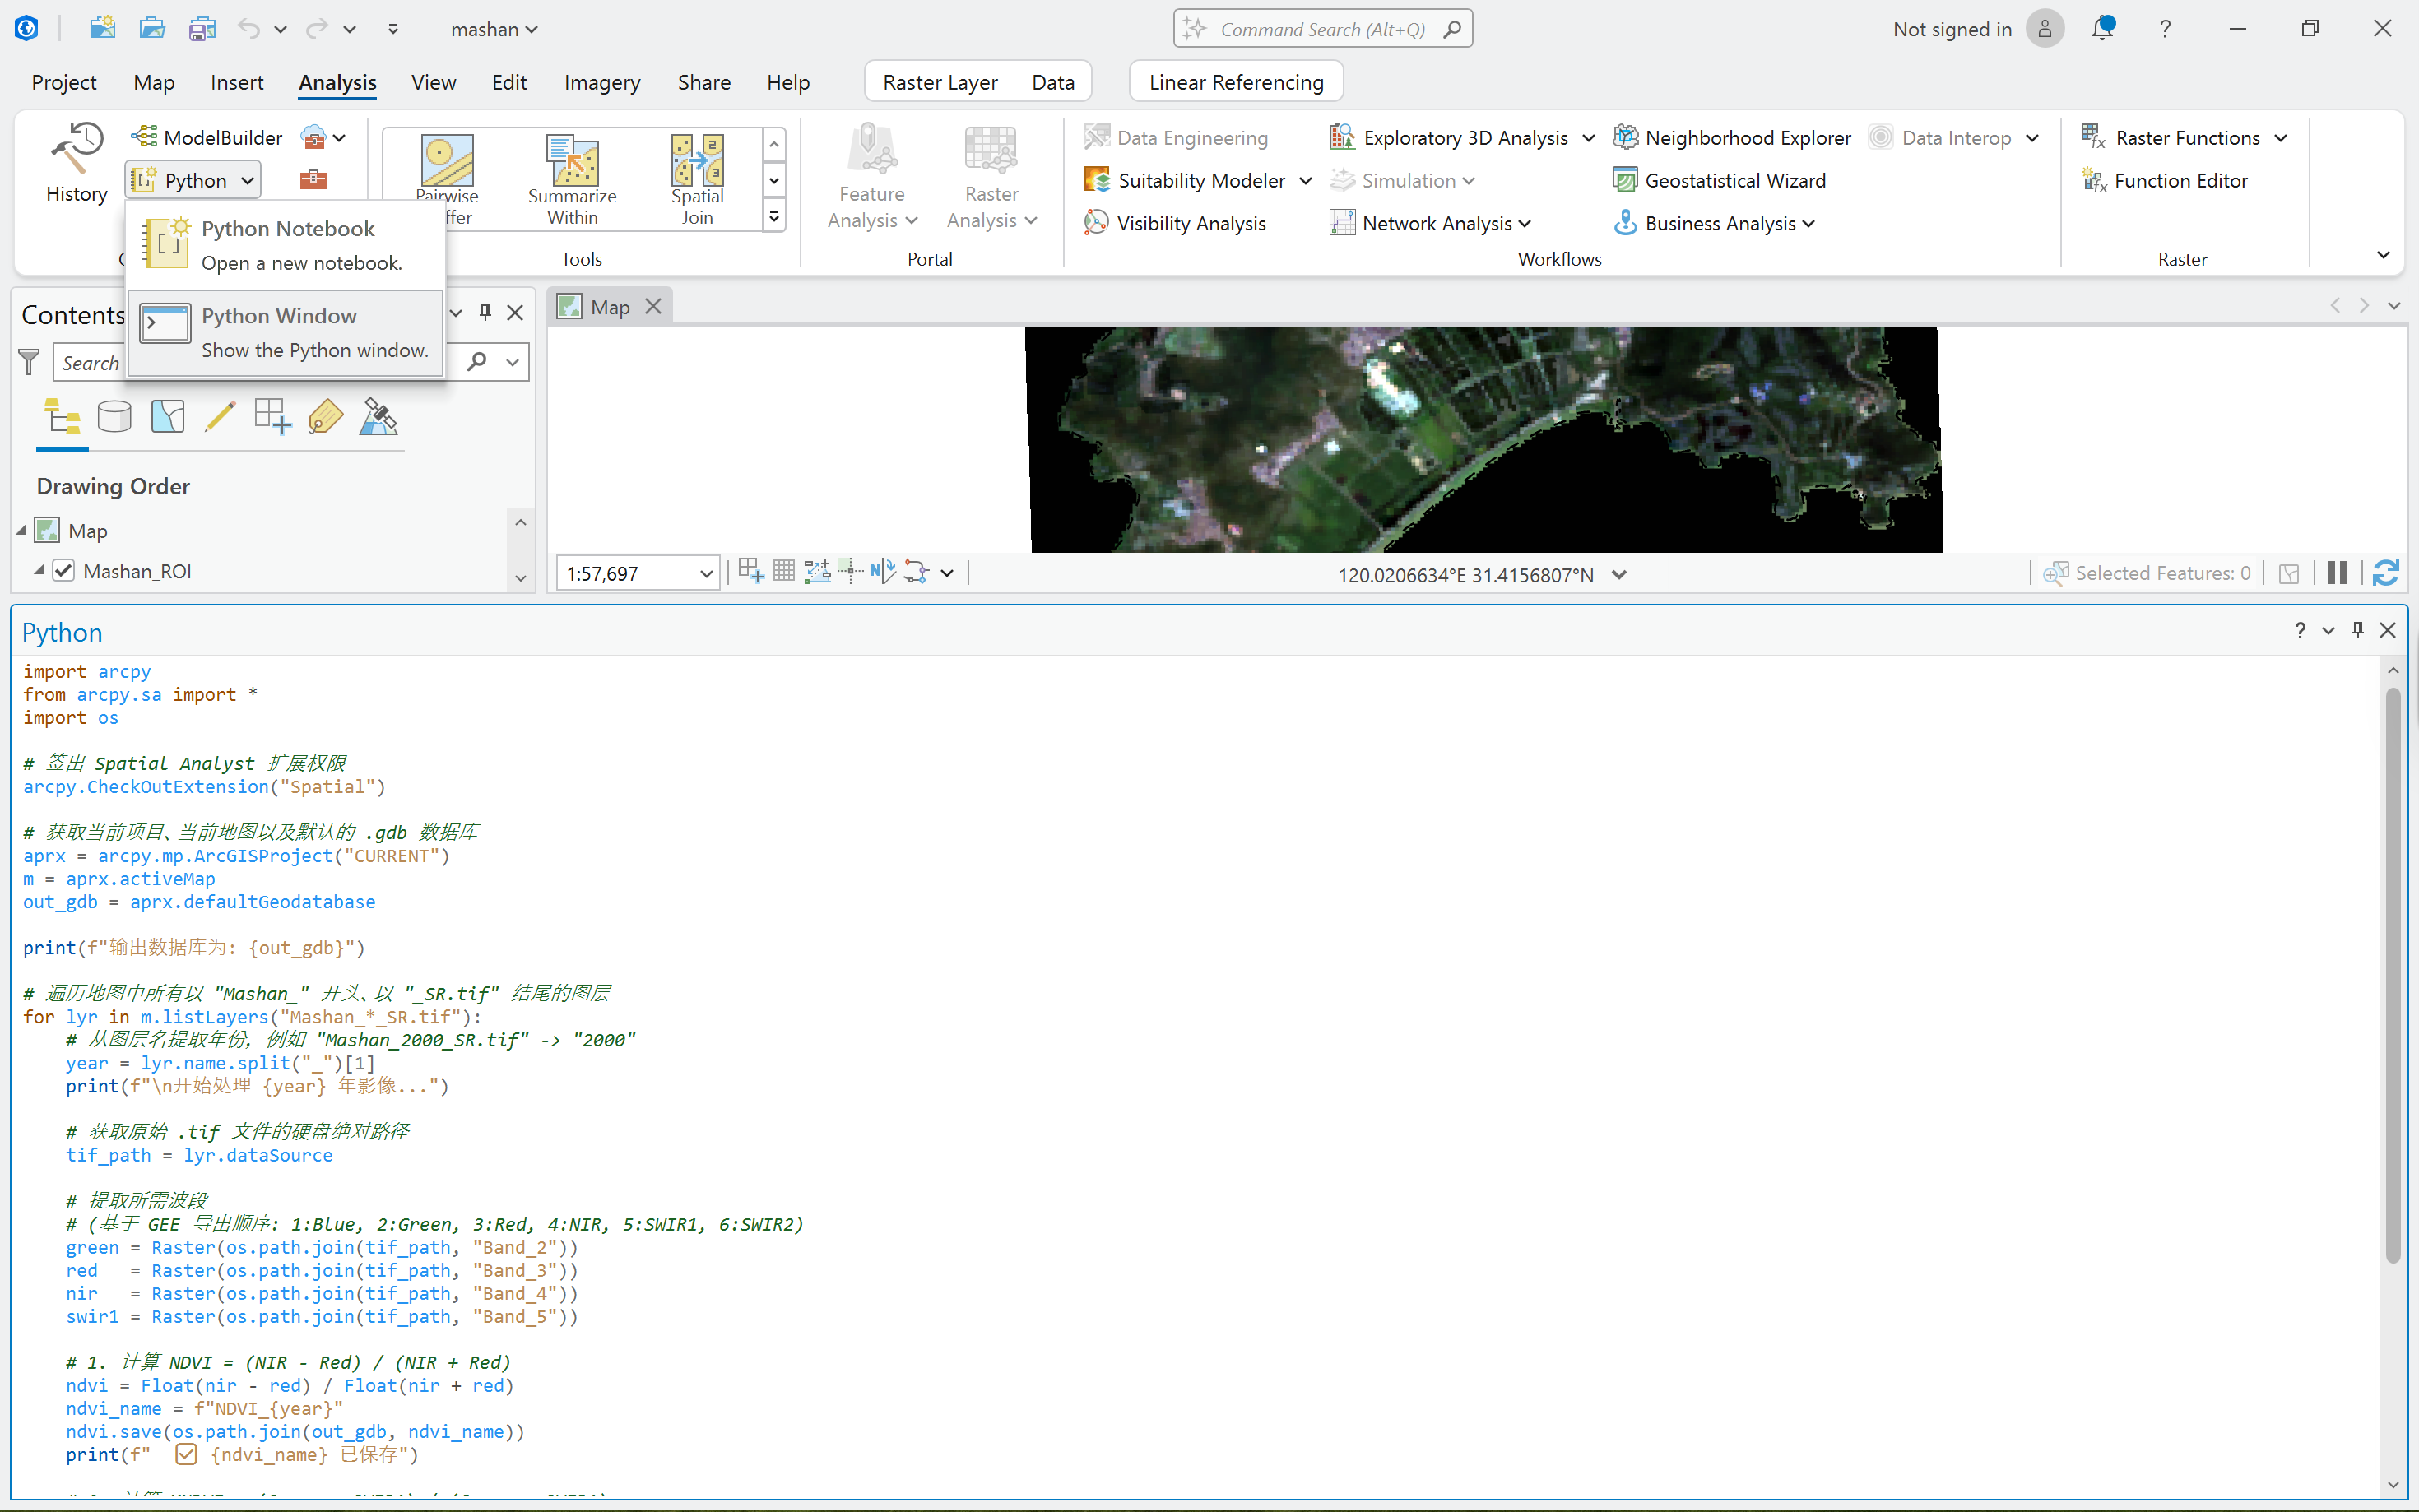Open the Project tab
Screen dimensions: 2419x1512
[64, 82]
